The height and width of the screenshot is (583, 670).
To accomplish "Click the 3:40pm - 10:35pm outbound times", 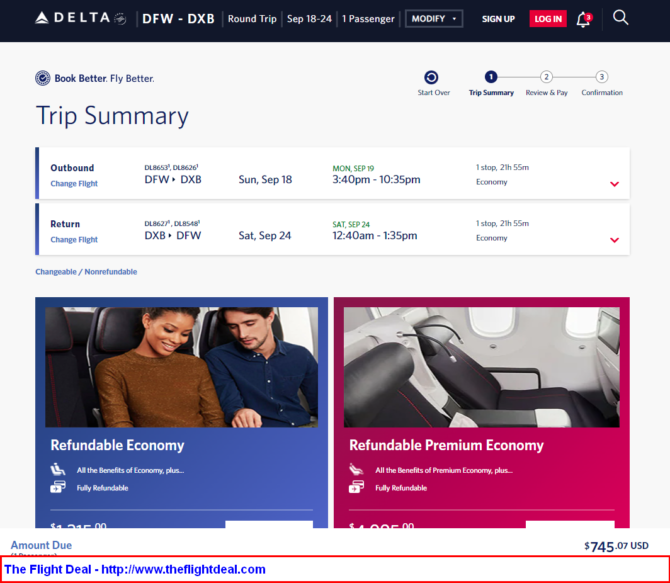I will 376,180.
